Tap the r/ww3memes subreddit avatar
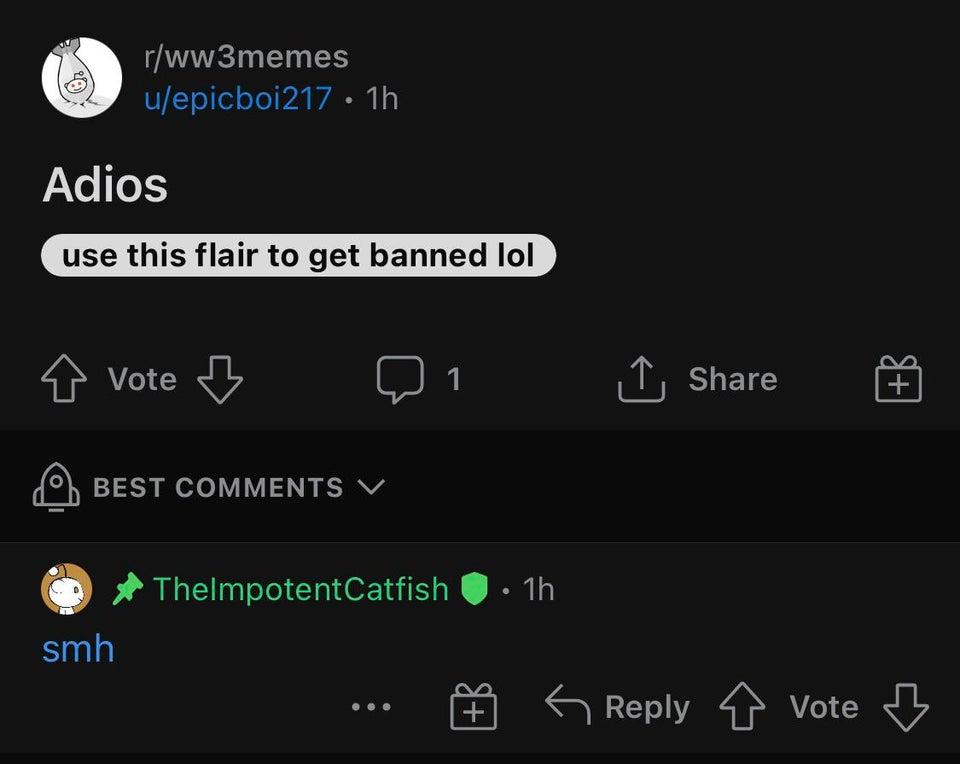Screen dimensions: 960x764 (x=82, y=78)
